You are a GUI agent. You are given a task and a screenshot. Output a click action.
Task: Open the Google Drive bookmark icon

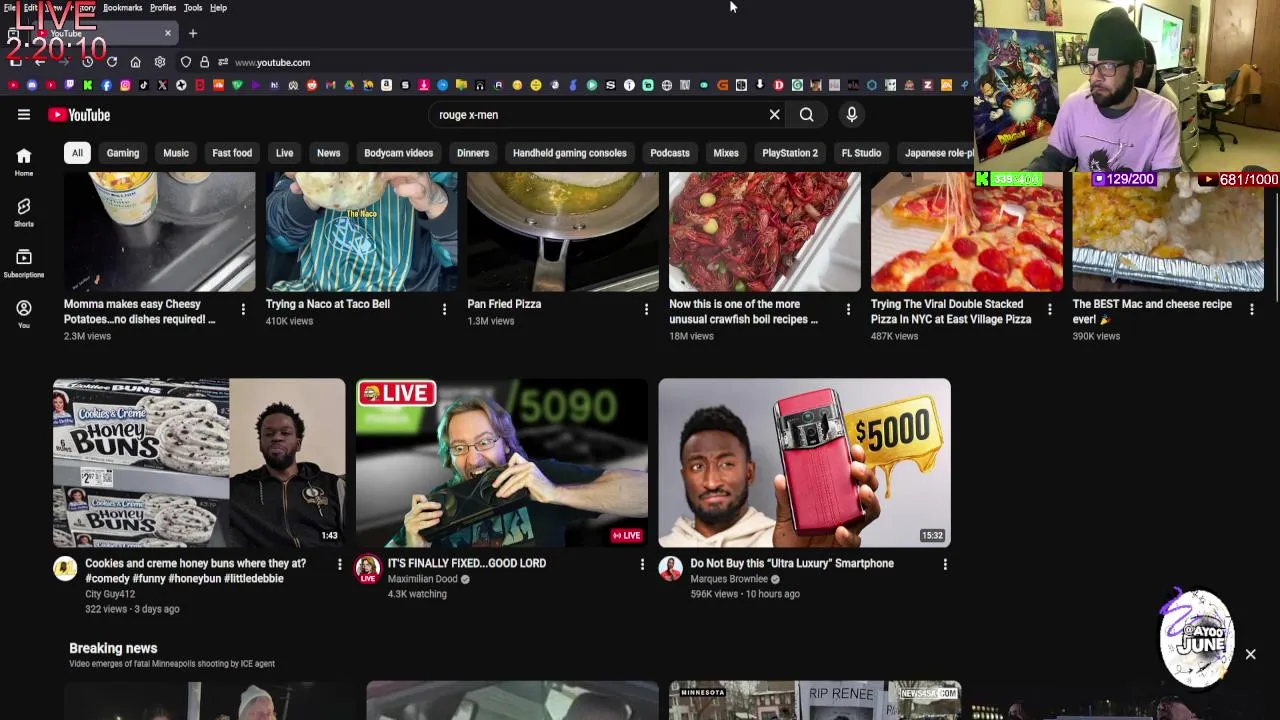pyautogui.click(x=349, y=85)
